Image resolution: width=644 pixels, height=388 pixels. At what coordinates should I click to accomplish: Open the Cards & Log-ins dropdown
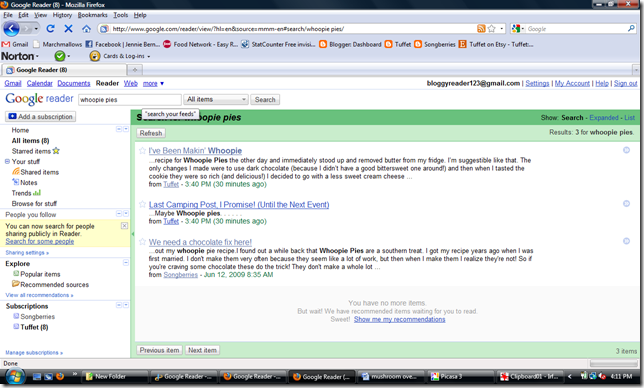coord(148,56)
